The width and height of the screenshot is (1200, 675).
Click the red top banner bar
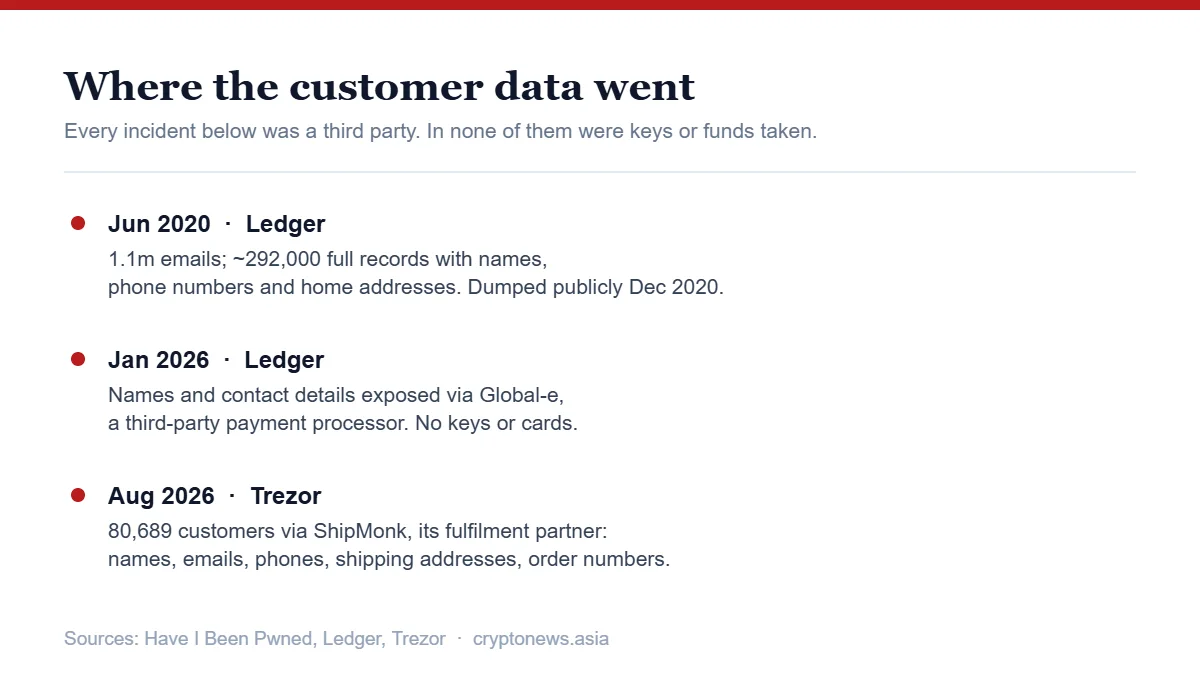click(600, 5)
